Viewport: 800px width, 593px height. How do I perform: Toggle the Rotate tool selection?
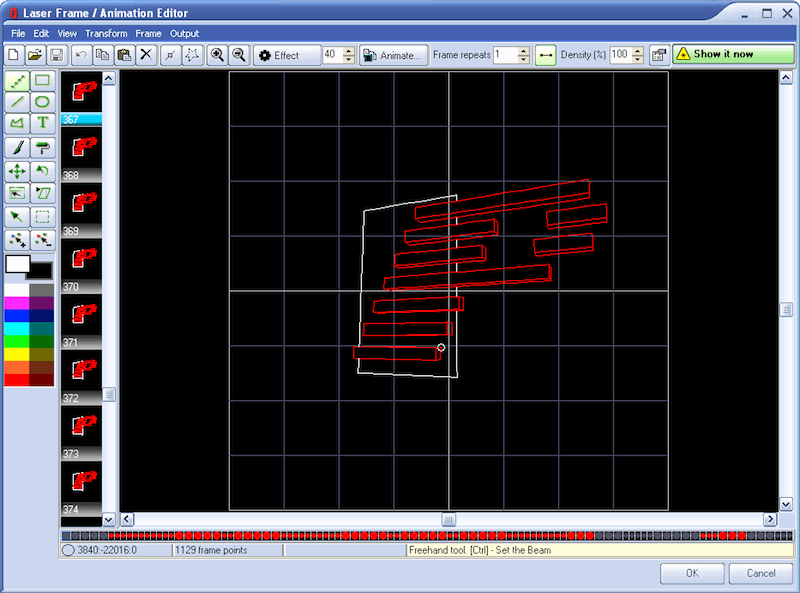pyautogui.click(x=42, y=170)
